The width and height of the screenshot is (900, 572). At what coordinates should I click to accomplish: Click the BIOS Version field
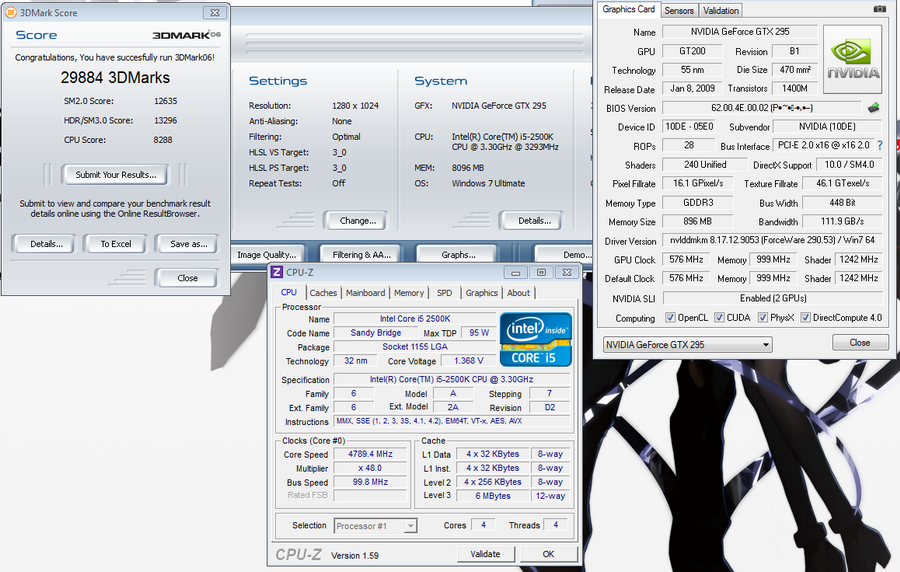(762, 108)
